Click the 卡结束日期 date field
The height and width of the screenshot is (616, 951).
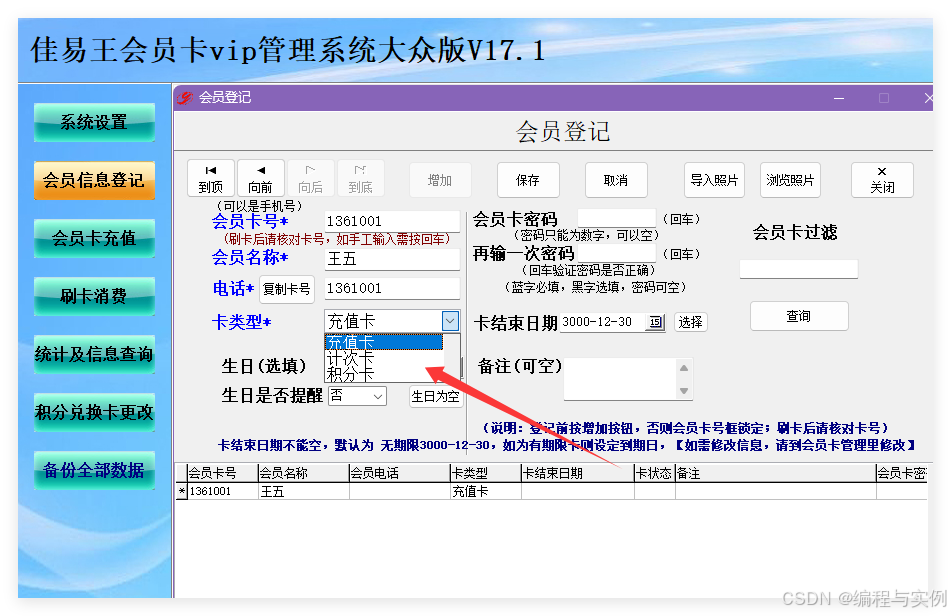[604, 322]
